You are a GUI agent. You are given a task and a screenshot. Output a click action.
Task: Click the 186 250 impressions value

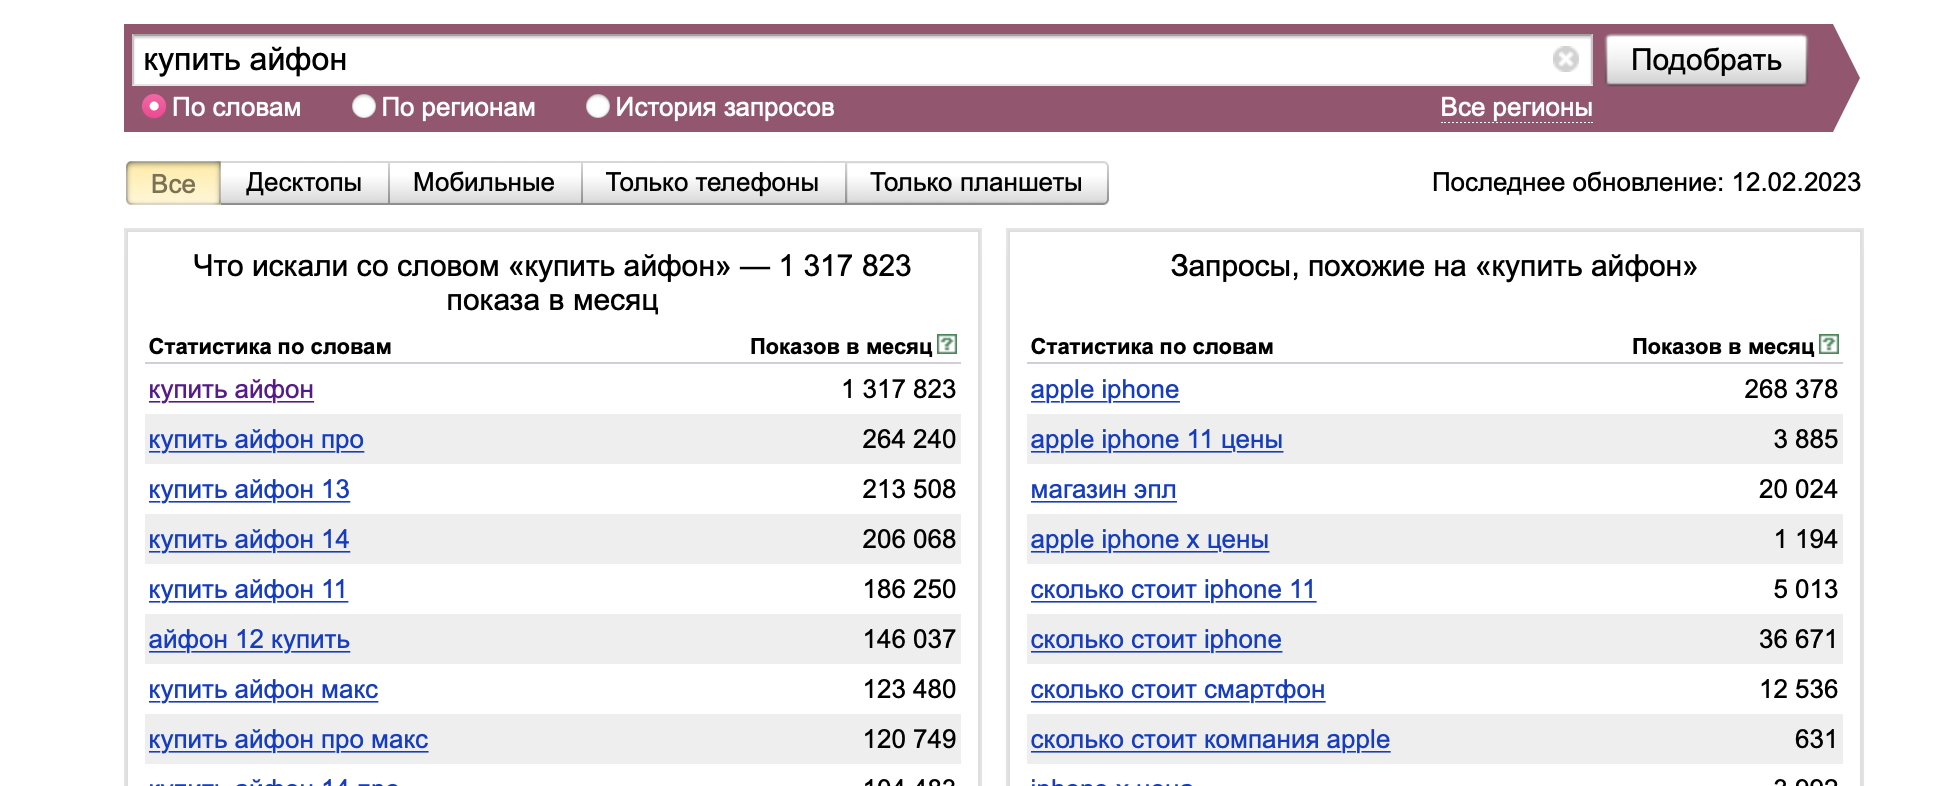pyautogui.click(x=909, y=589)
